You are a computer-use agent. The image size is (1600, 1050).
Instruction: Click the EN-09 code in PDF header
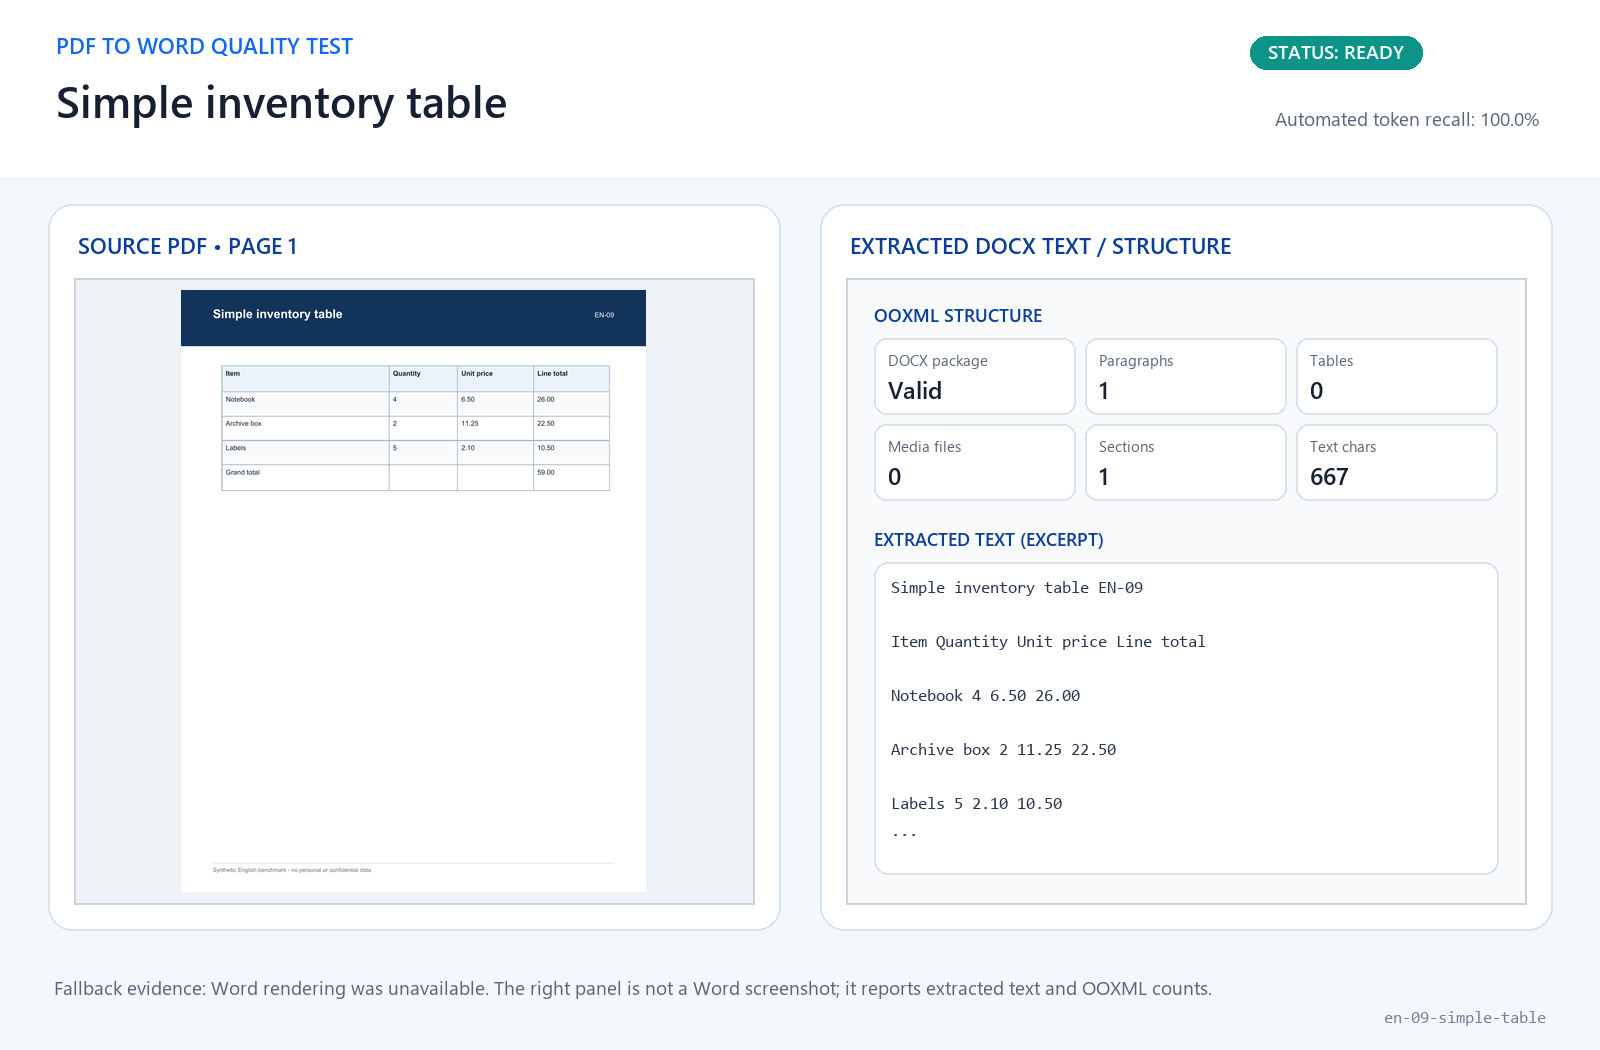coord(604,315)
